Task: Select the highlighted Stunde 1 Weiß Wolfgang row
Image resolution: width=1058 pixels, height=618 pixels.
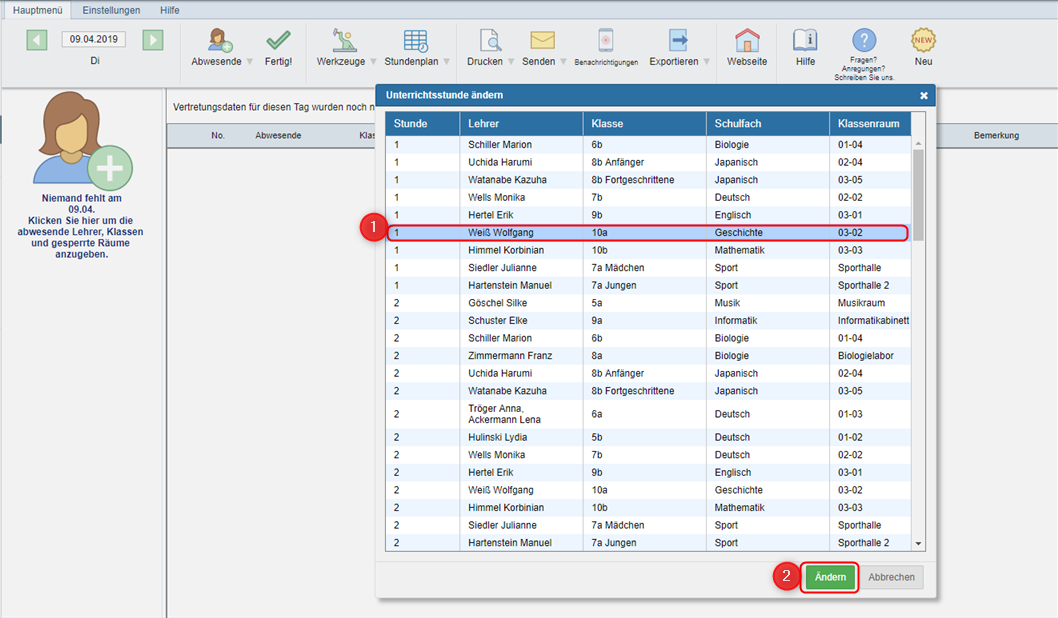Action: coord(648,233)
